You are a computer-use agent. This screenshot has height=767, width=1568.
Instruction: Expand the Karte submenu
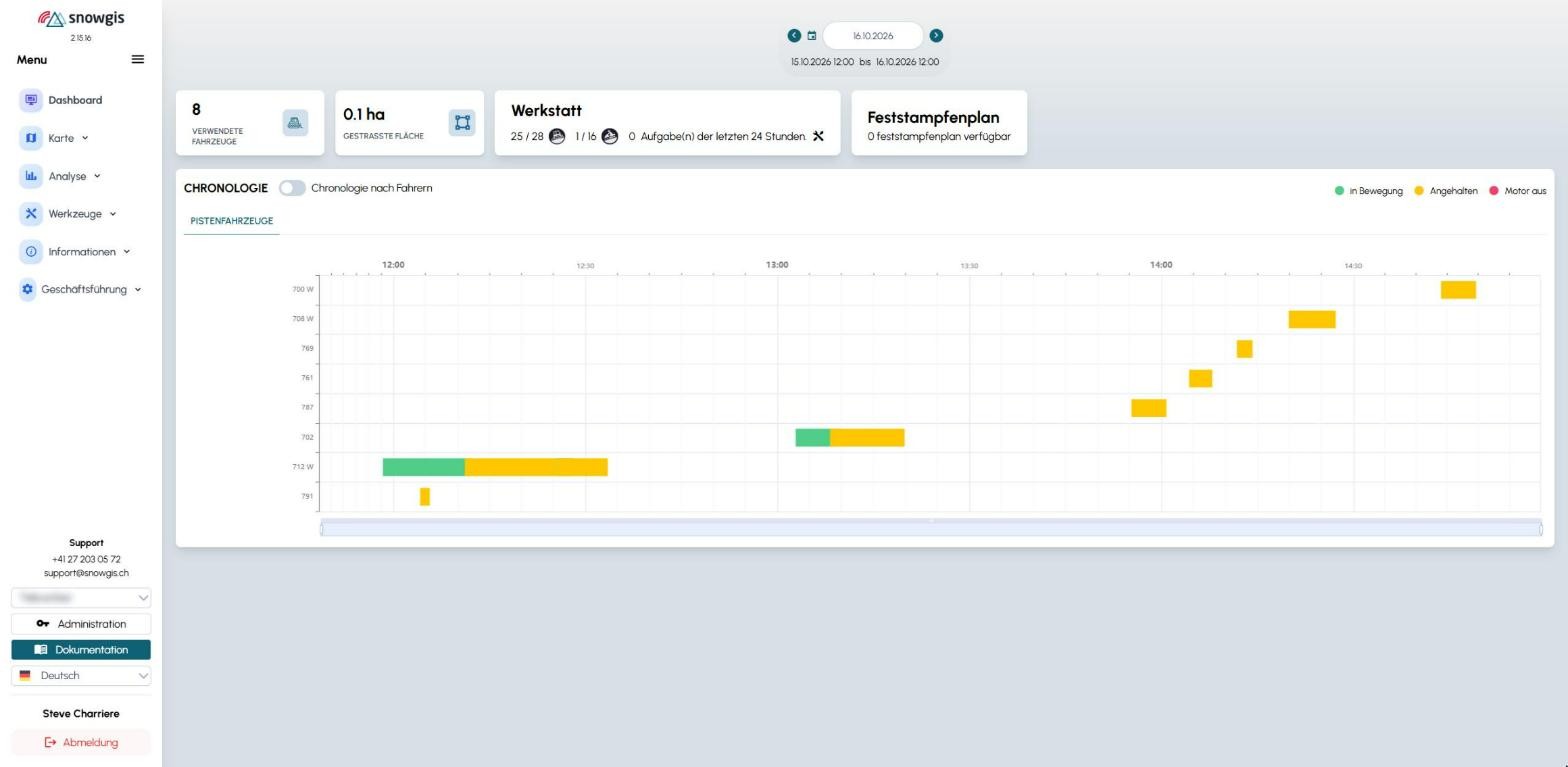85,138
